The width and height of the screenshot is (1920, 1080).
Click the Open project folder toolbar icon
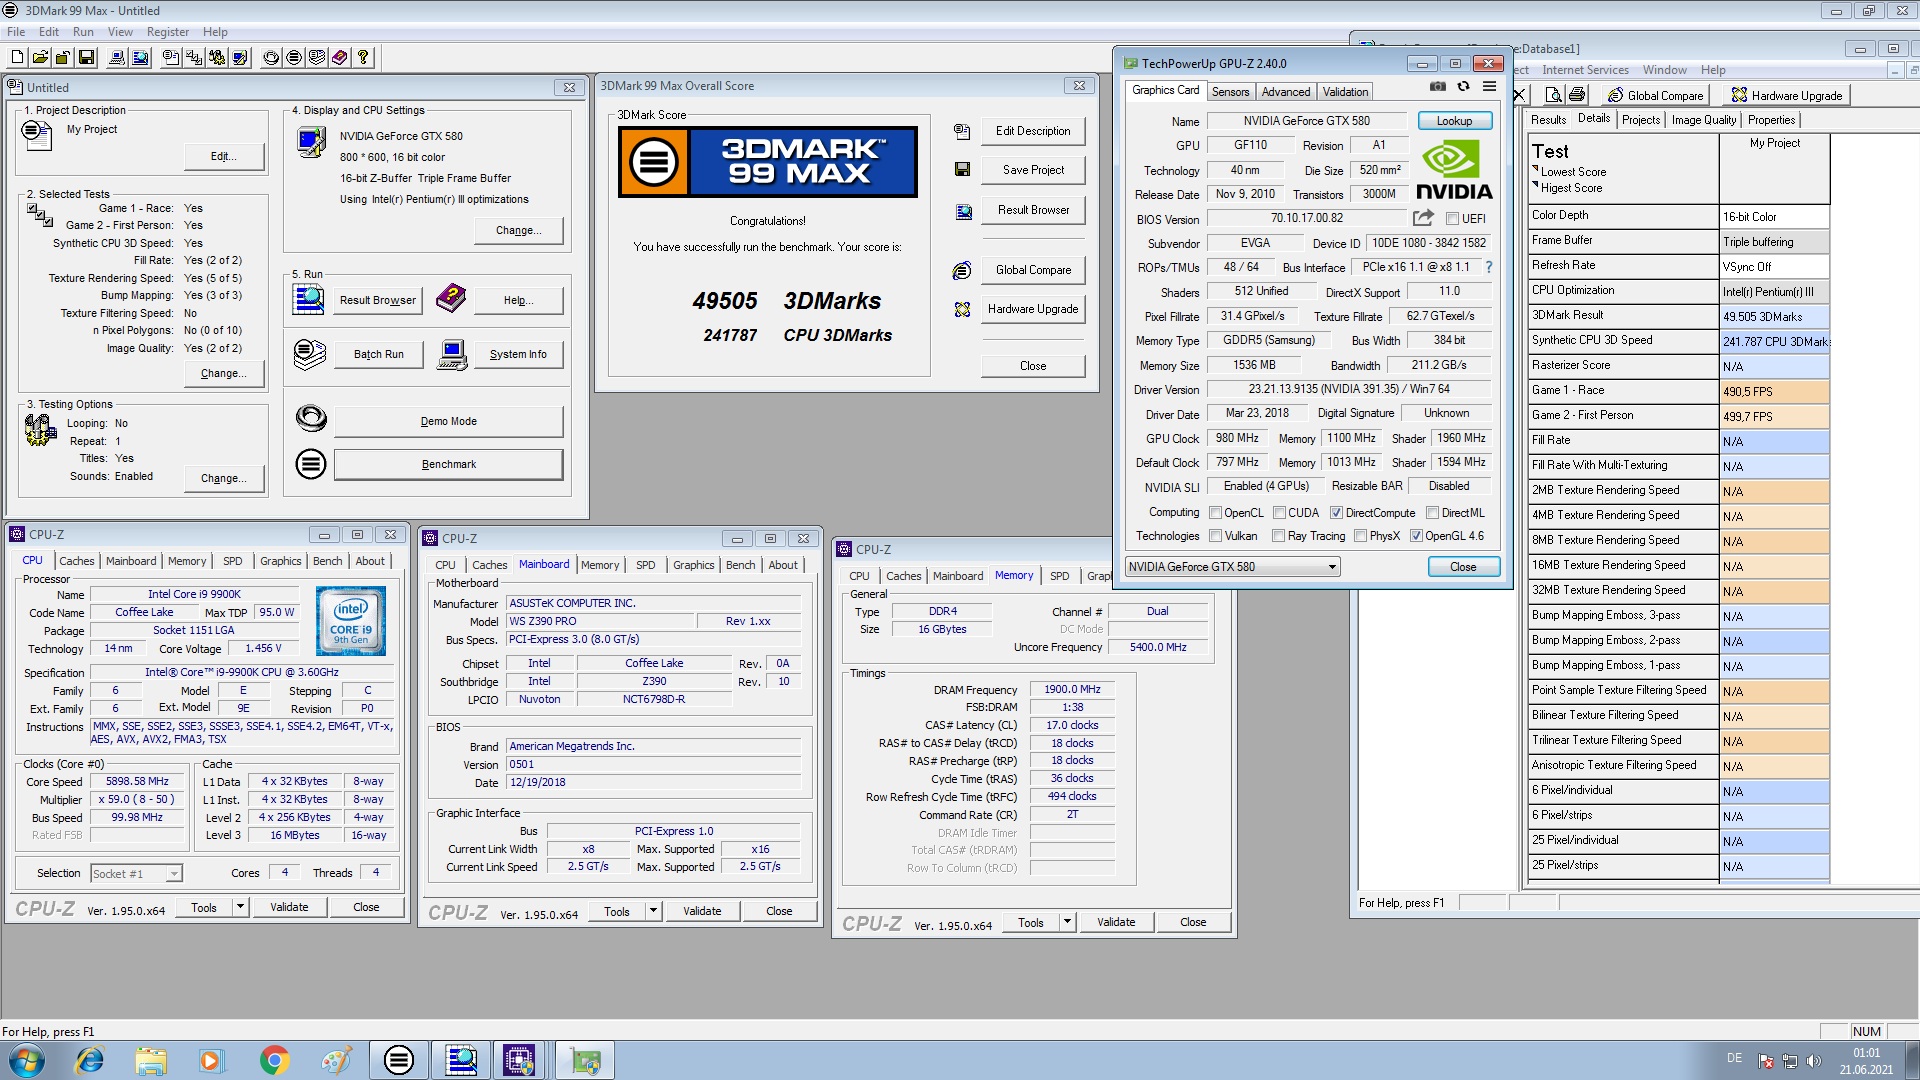point(40,58)
